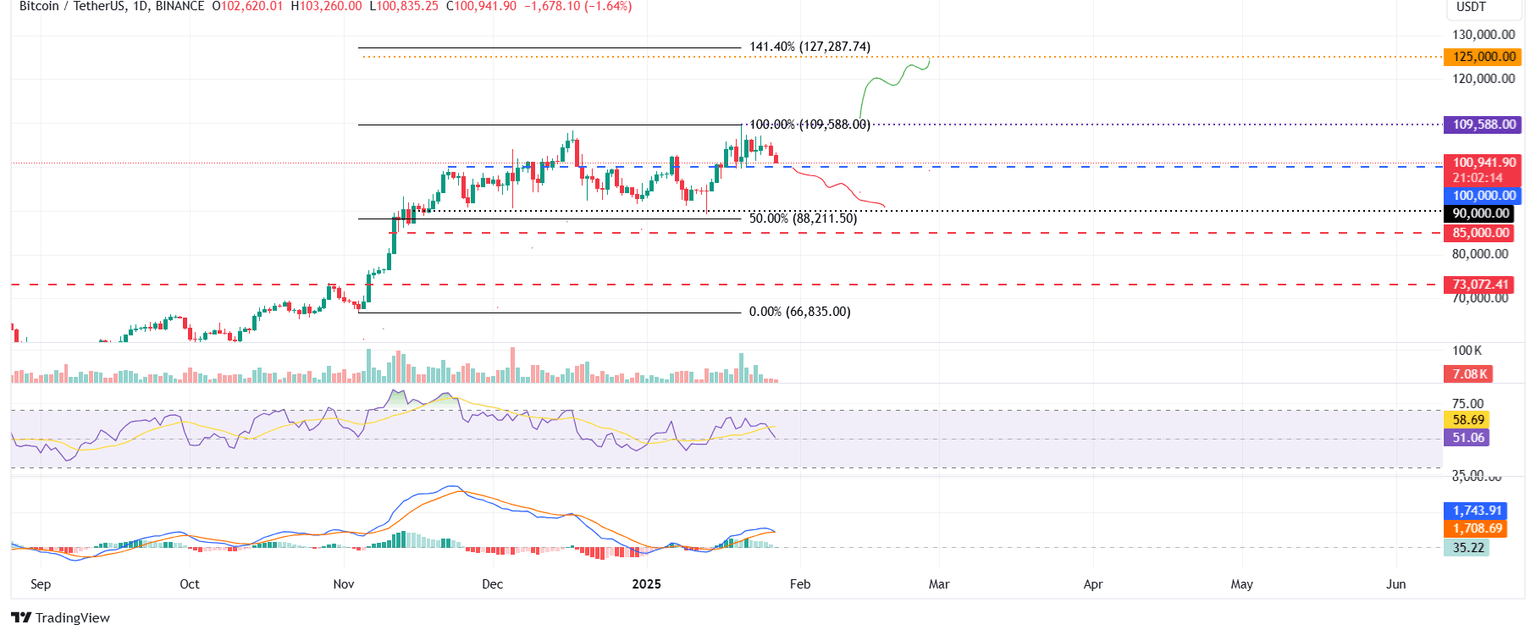Click Dec on the time axis
Image resolution: width=1536 pixels, height=636 pixels.
point(493,583)
